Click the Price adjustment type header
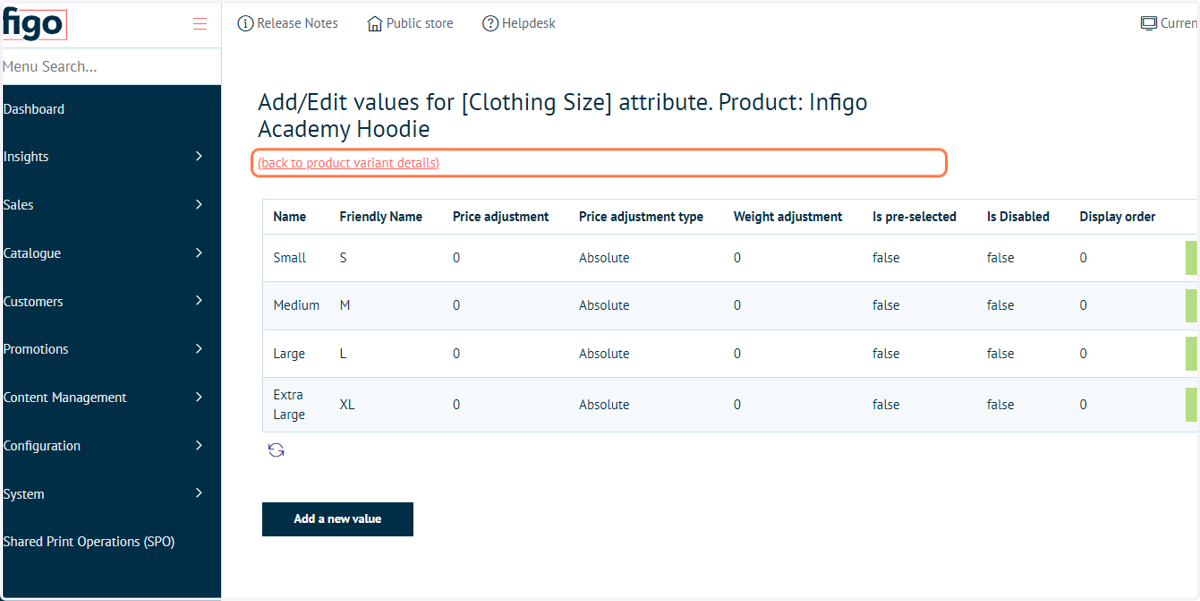The height and width of the screenshot is (601, 1200). tap(641, 216)
